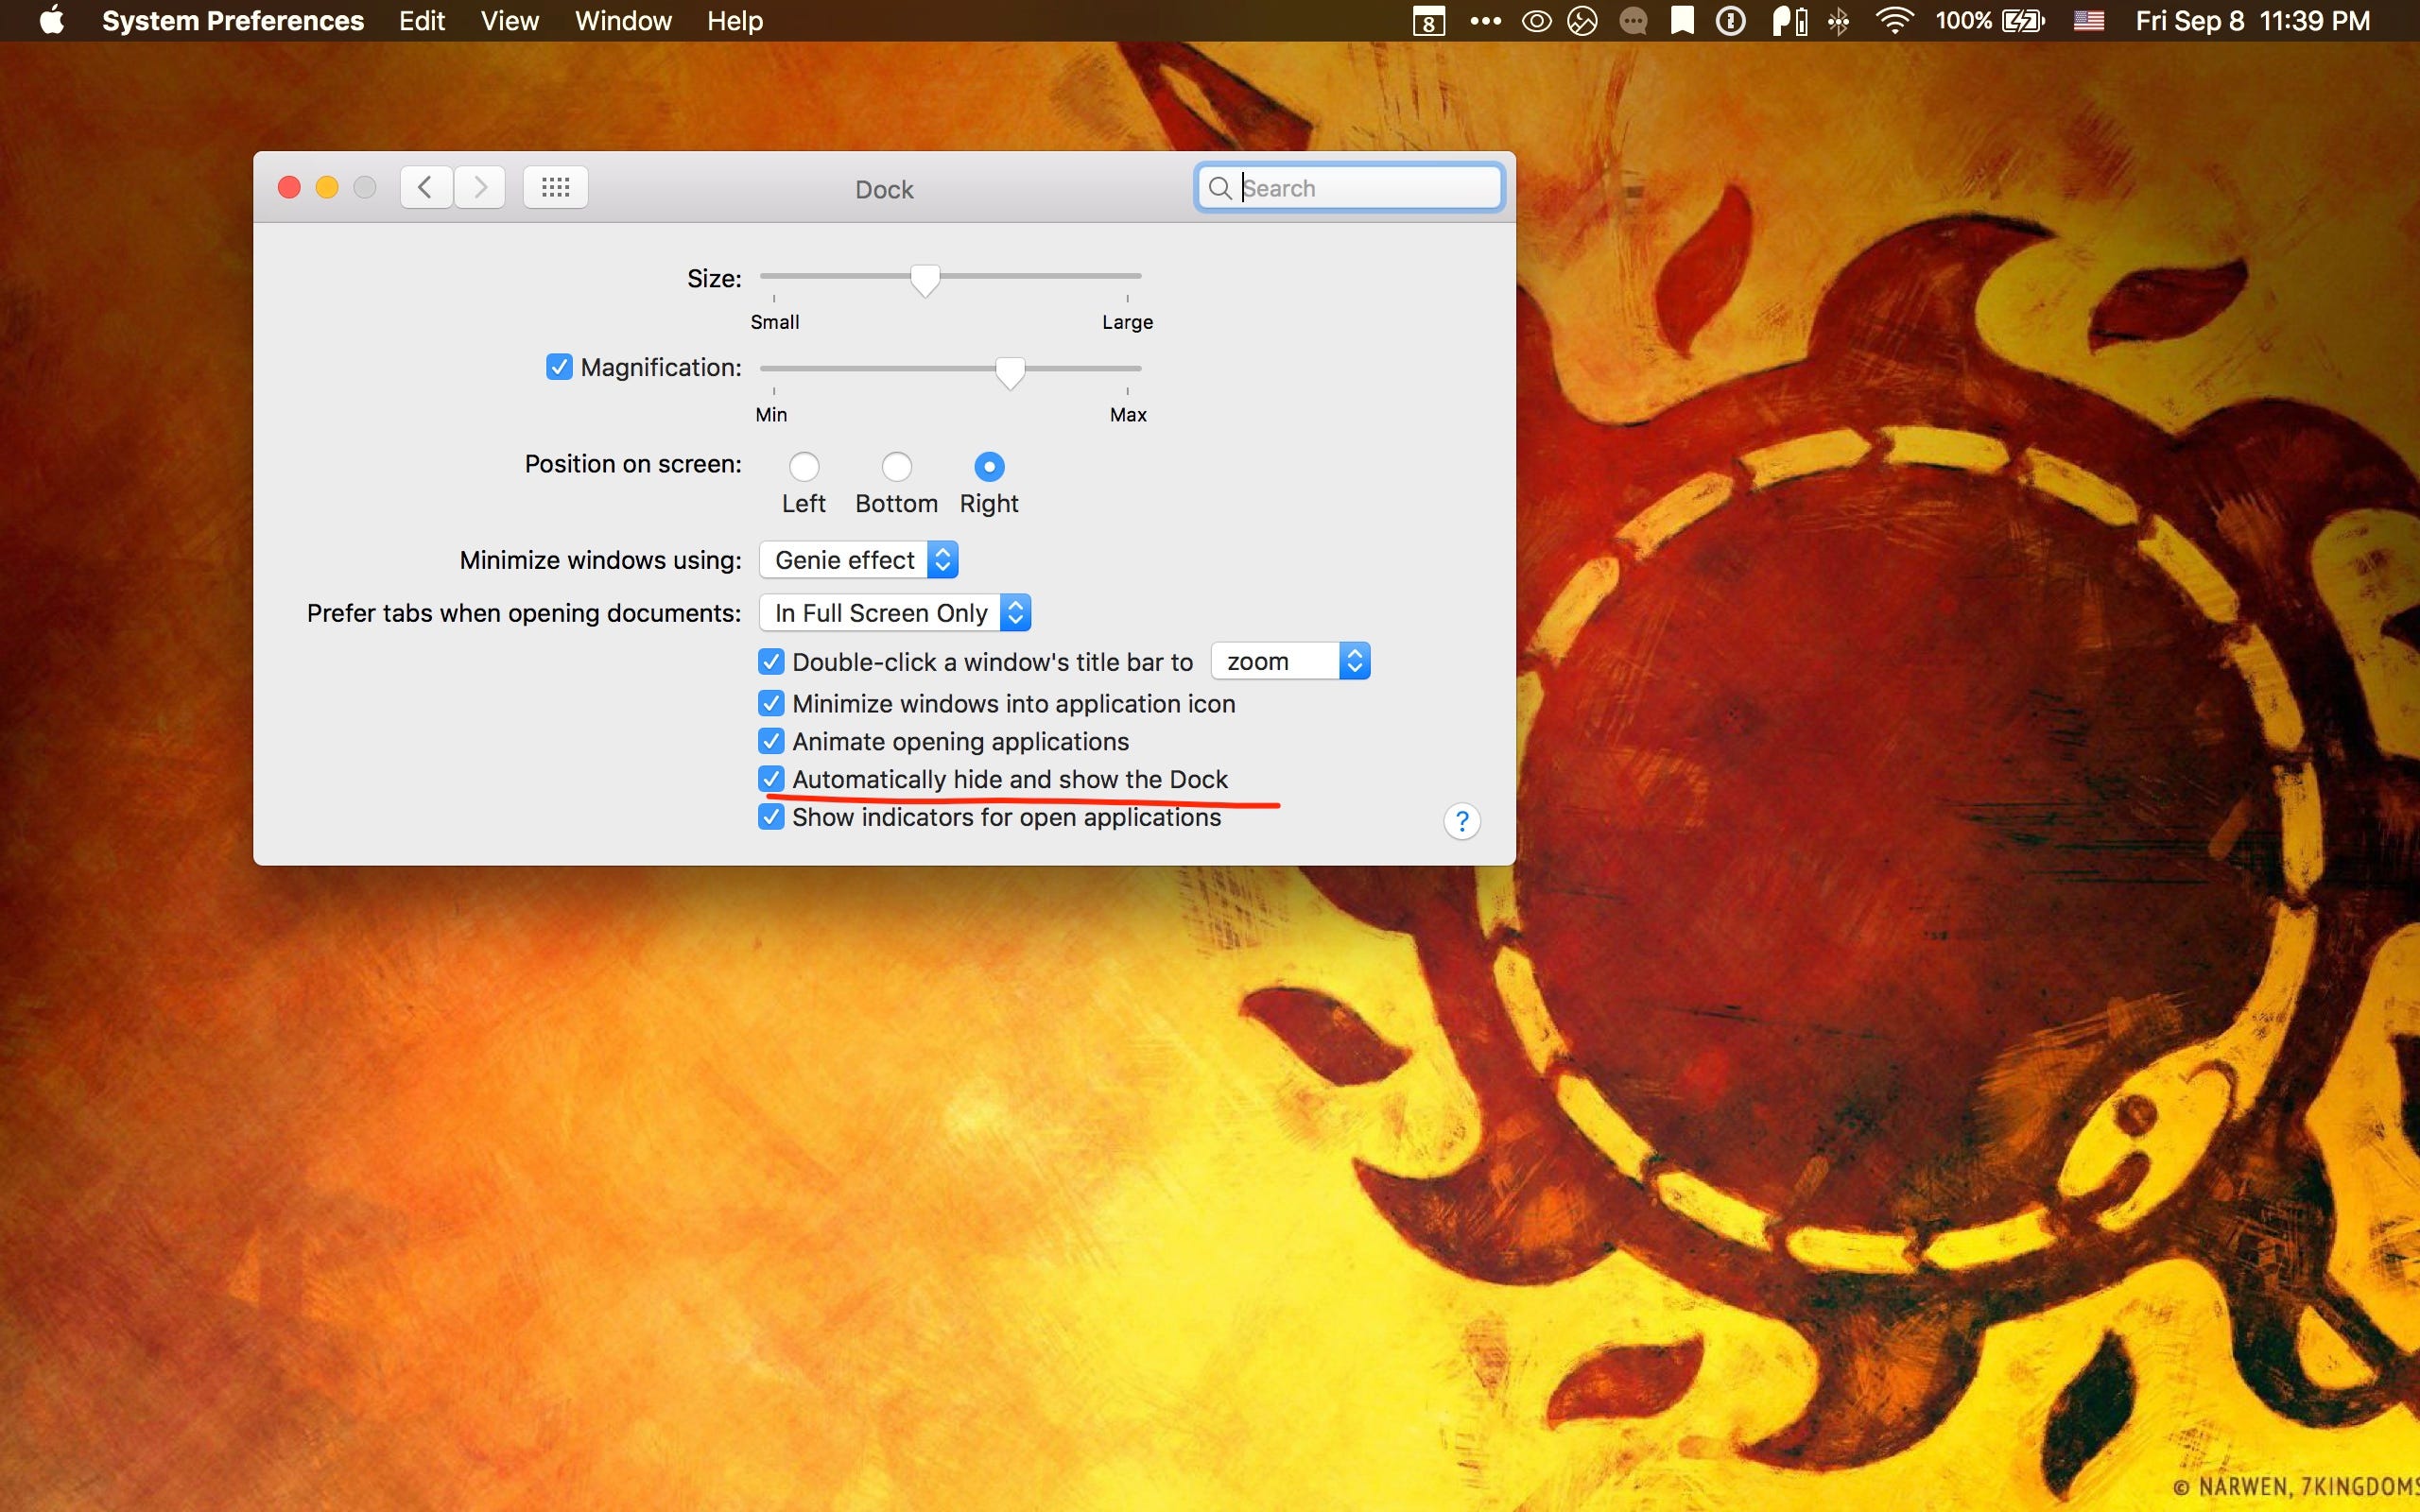Toggle Animate opening applications checkbox
The height and width of the screenshot is (1512, 2420).
(x=771, y=741)
